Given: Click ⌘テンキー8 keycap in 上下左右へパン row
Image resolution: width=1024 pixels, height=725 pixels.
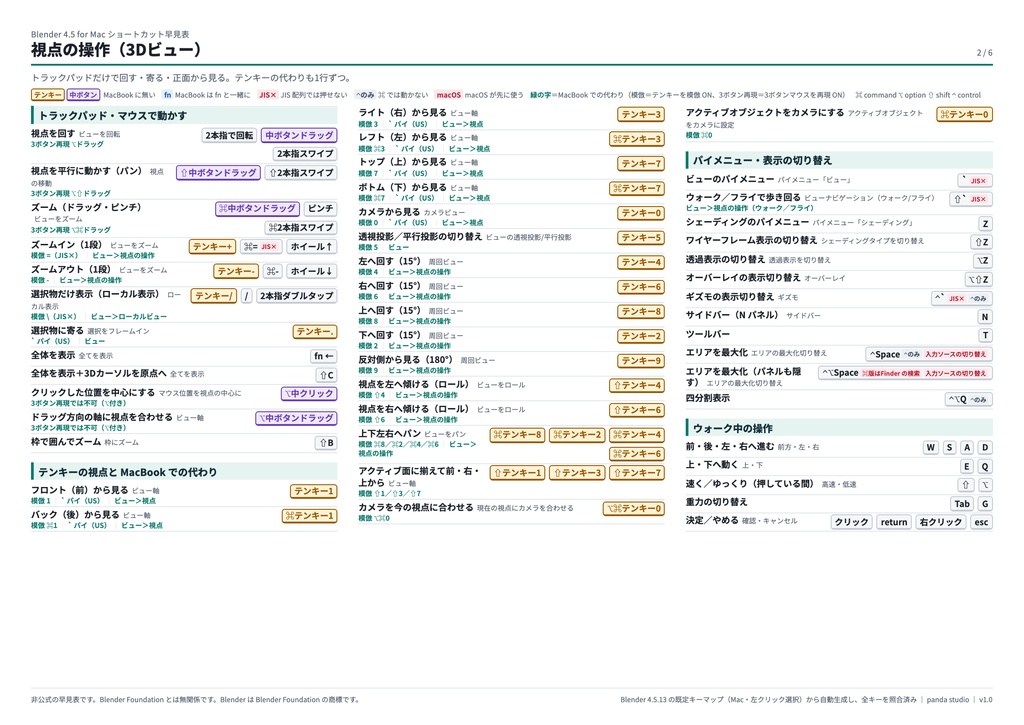Looking at the screenshot, I should click(x=517, y=434).
